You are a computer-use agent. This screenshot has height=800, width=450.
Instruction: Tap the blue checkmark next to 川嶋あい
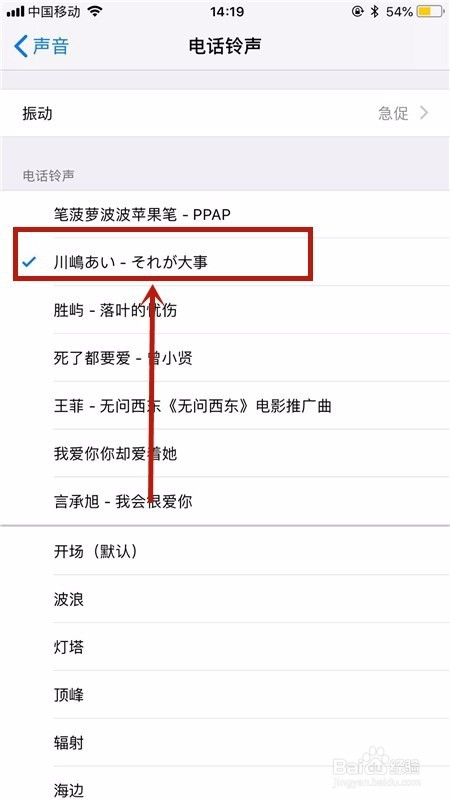point(29,262)
